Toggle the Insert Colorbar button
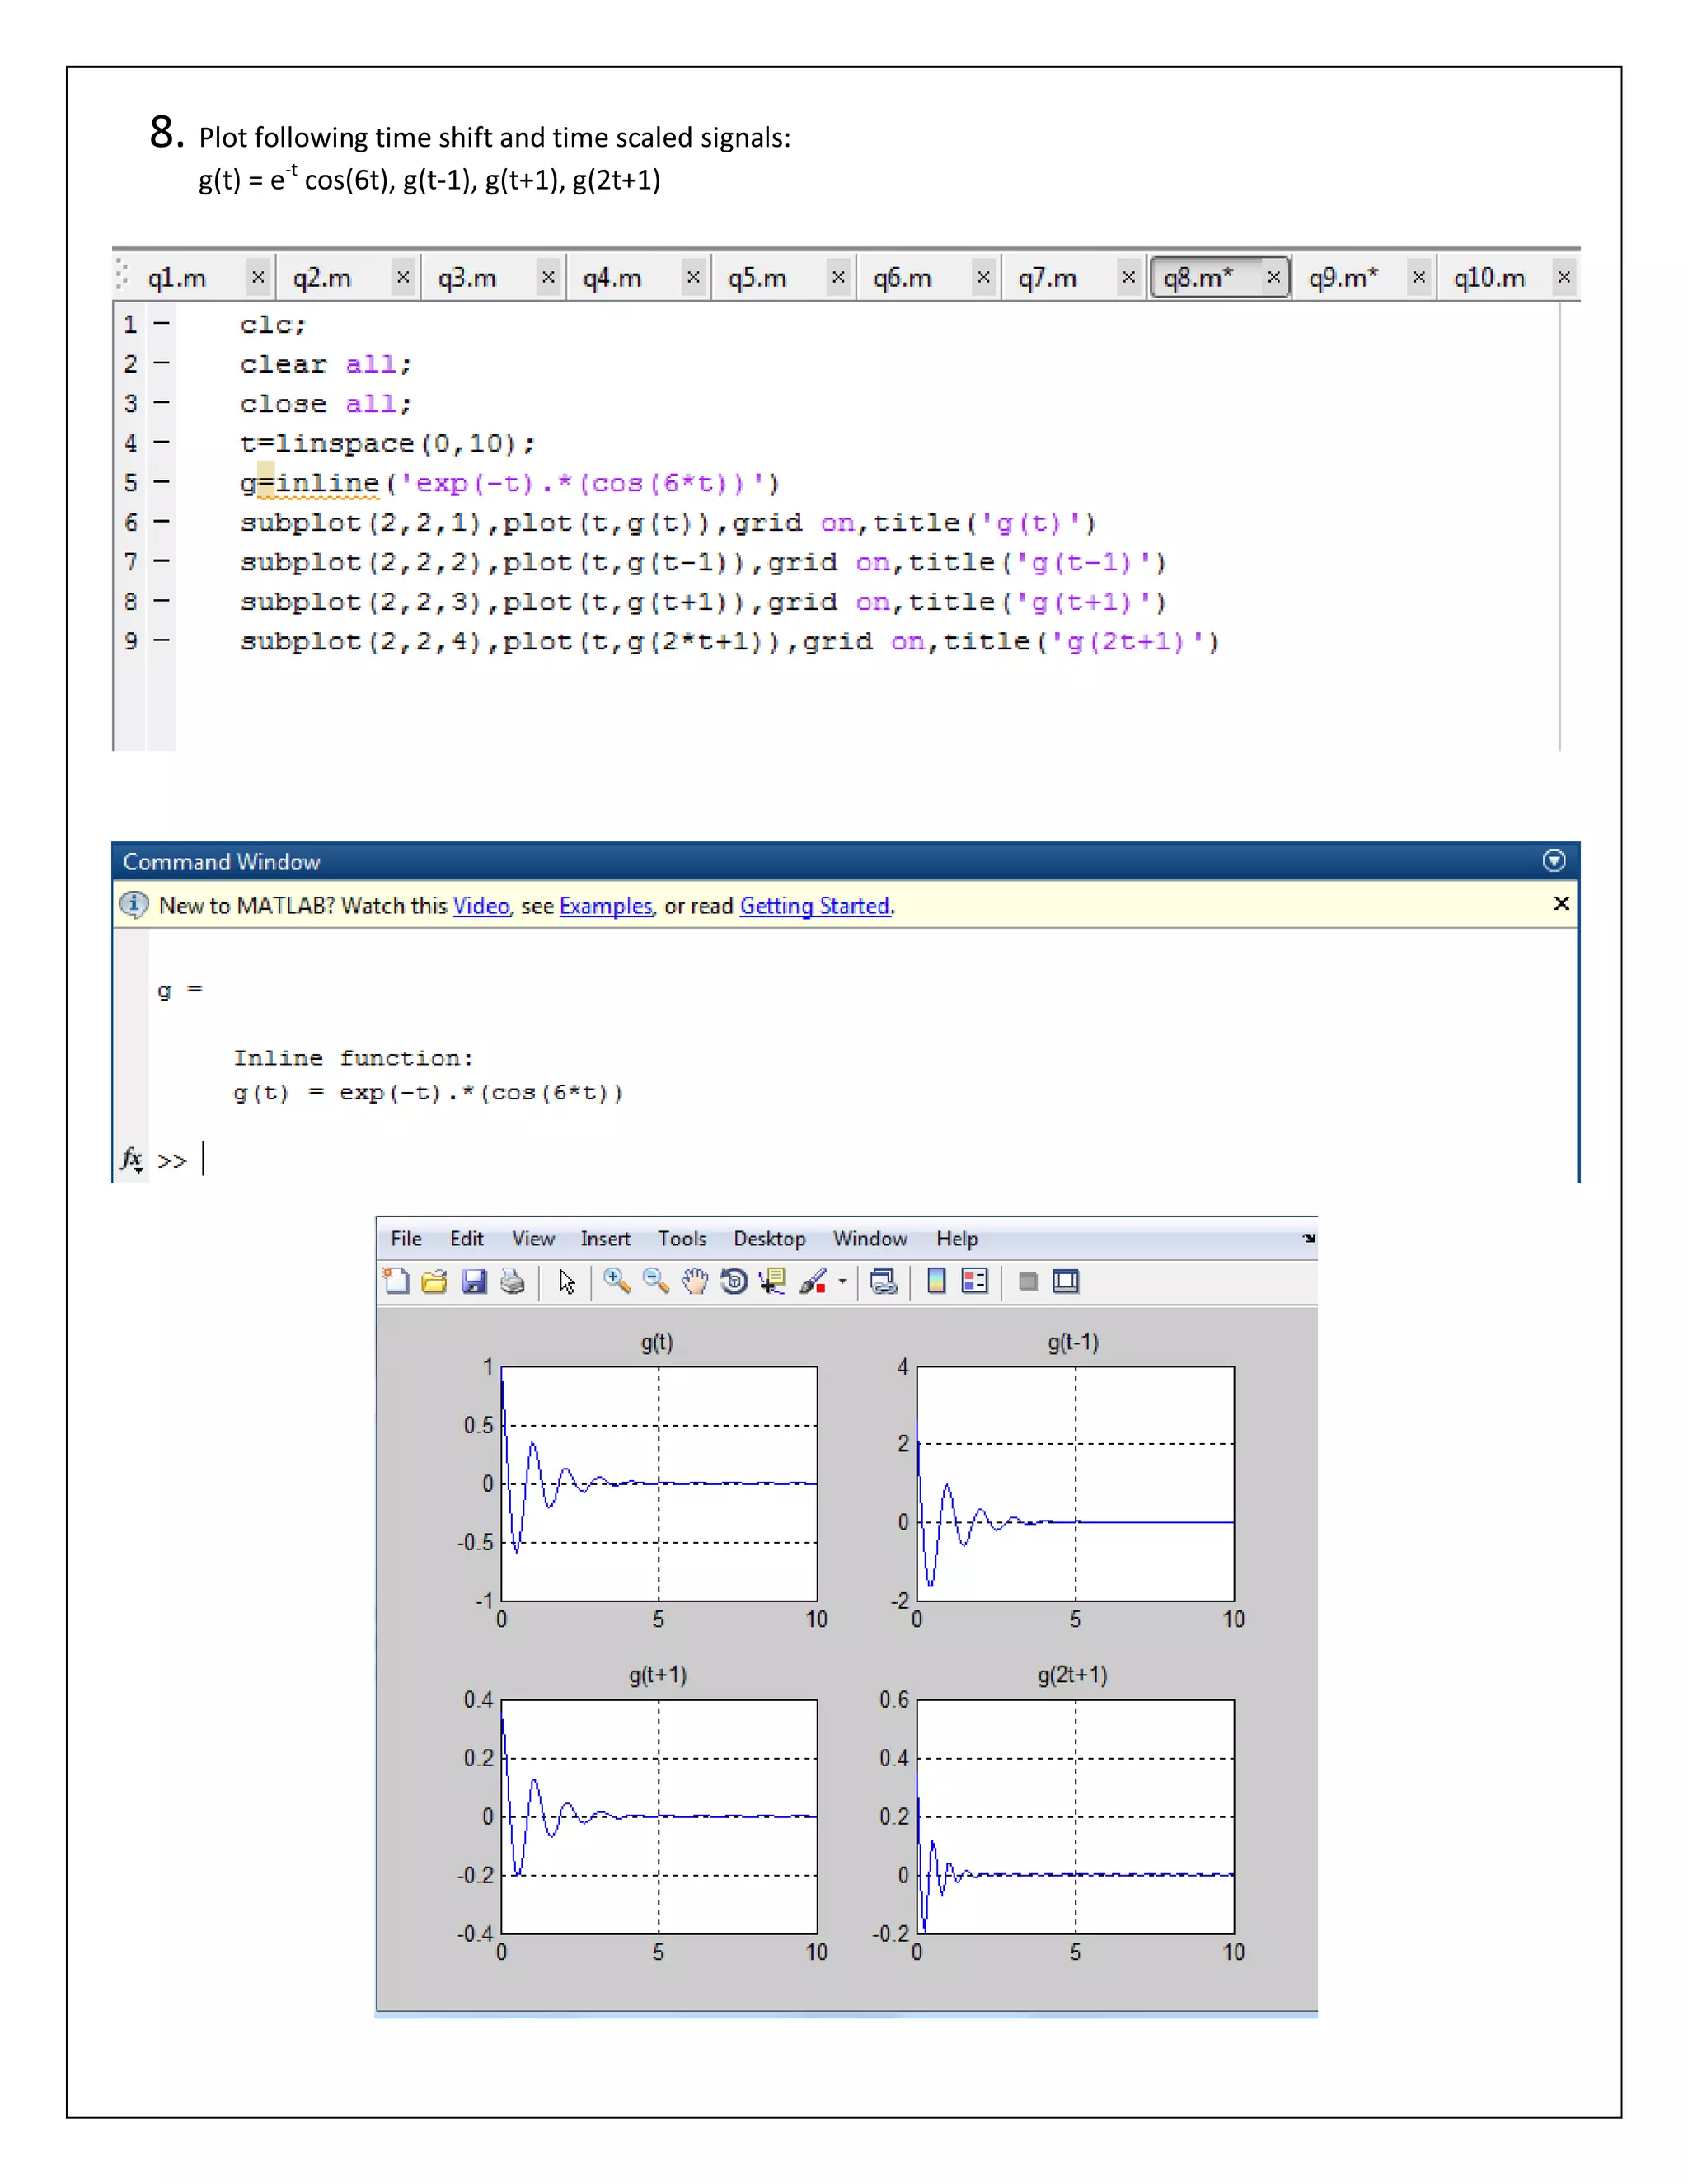Screen dimensions: 1688x2184 point(936,1281)
